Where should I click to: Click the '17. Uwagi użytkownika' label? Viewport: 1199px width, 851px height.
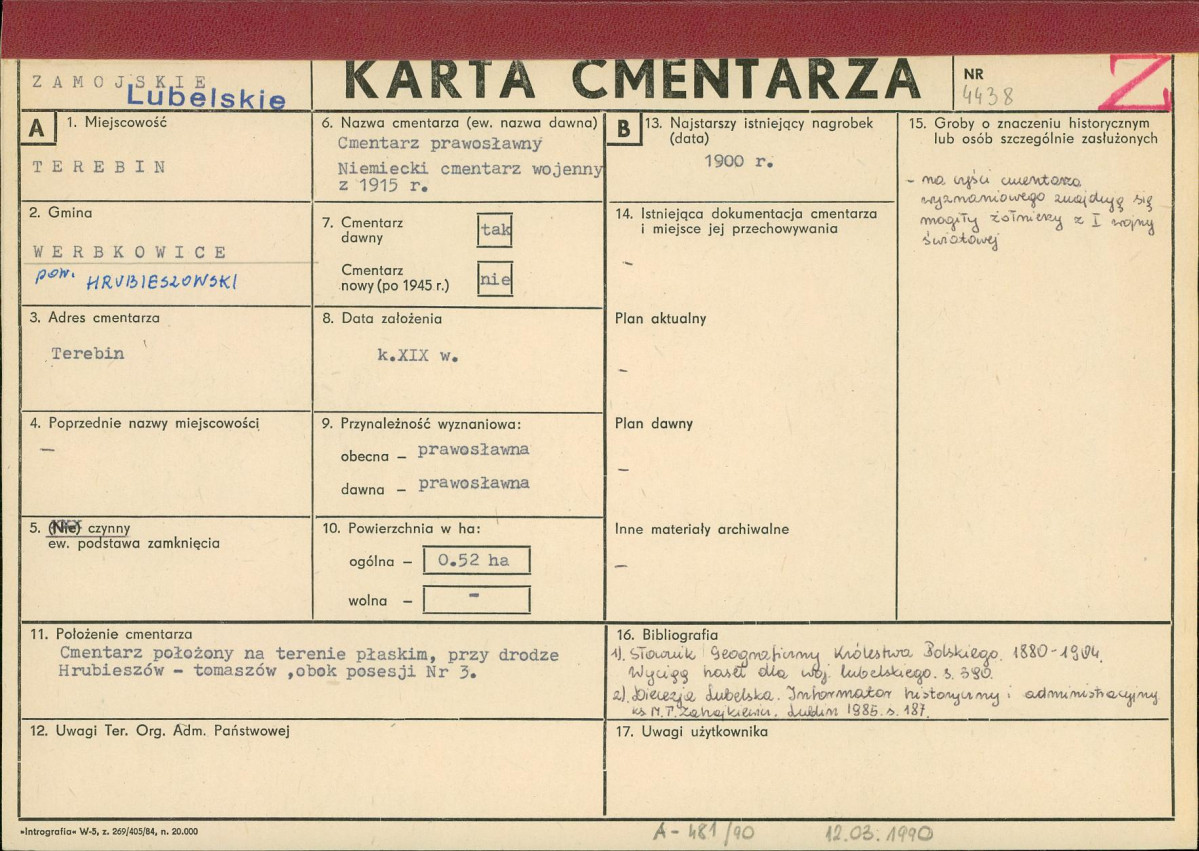tap(691, 732)
